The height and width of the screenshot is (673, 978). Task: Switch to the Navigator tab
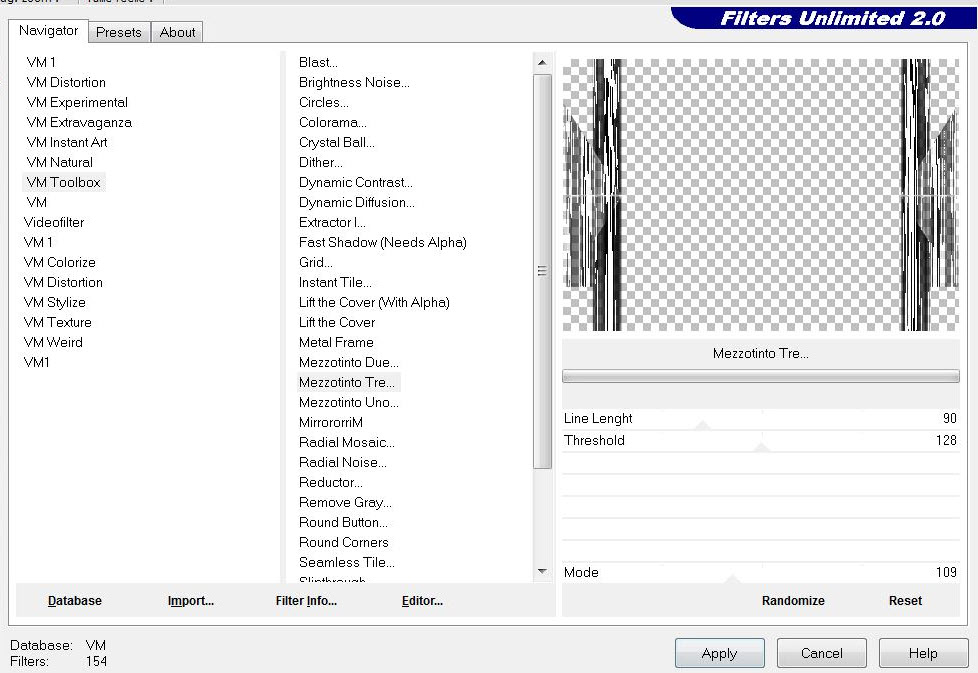(x=49, y=31)
